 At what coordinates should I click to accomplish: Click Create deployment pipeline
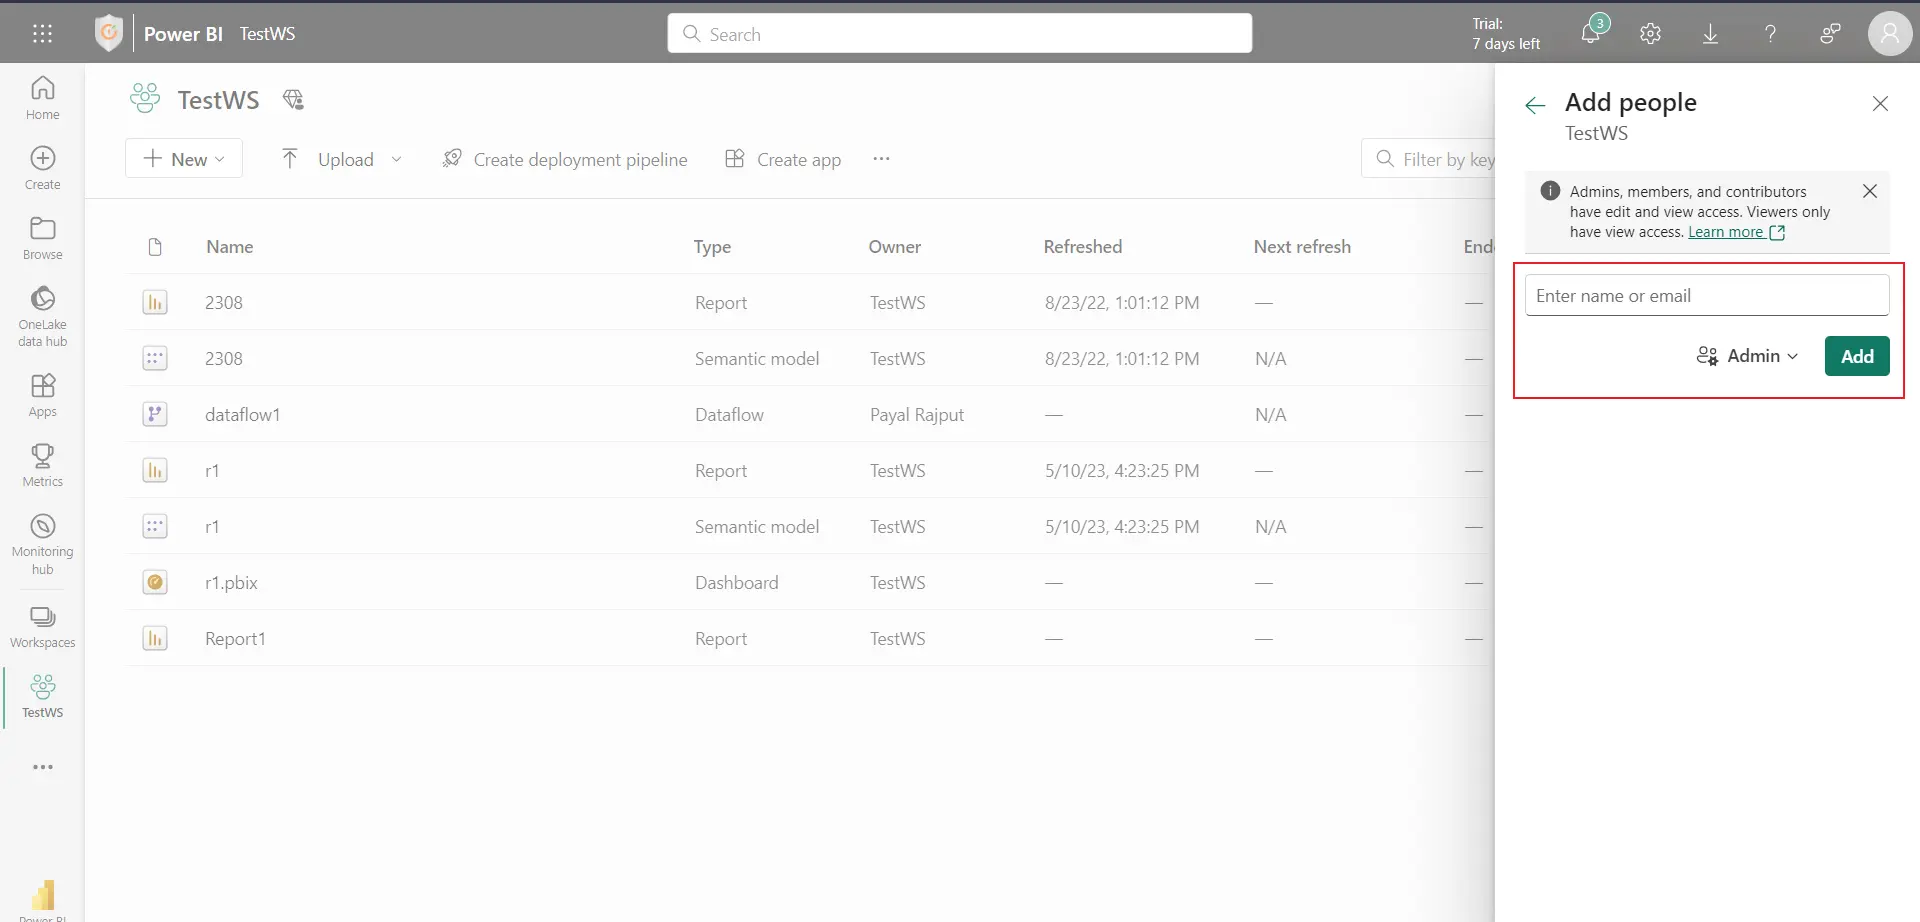pos(565,159)
